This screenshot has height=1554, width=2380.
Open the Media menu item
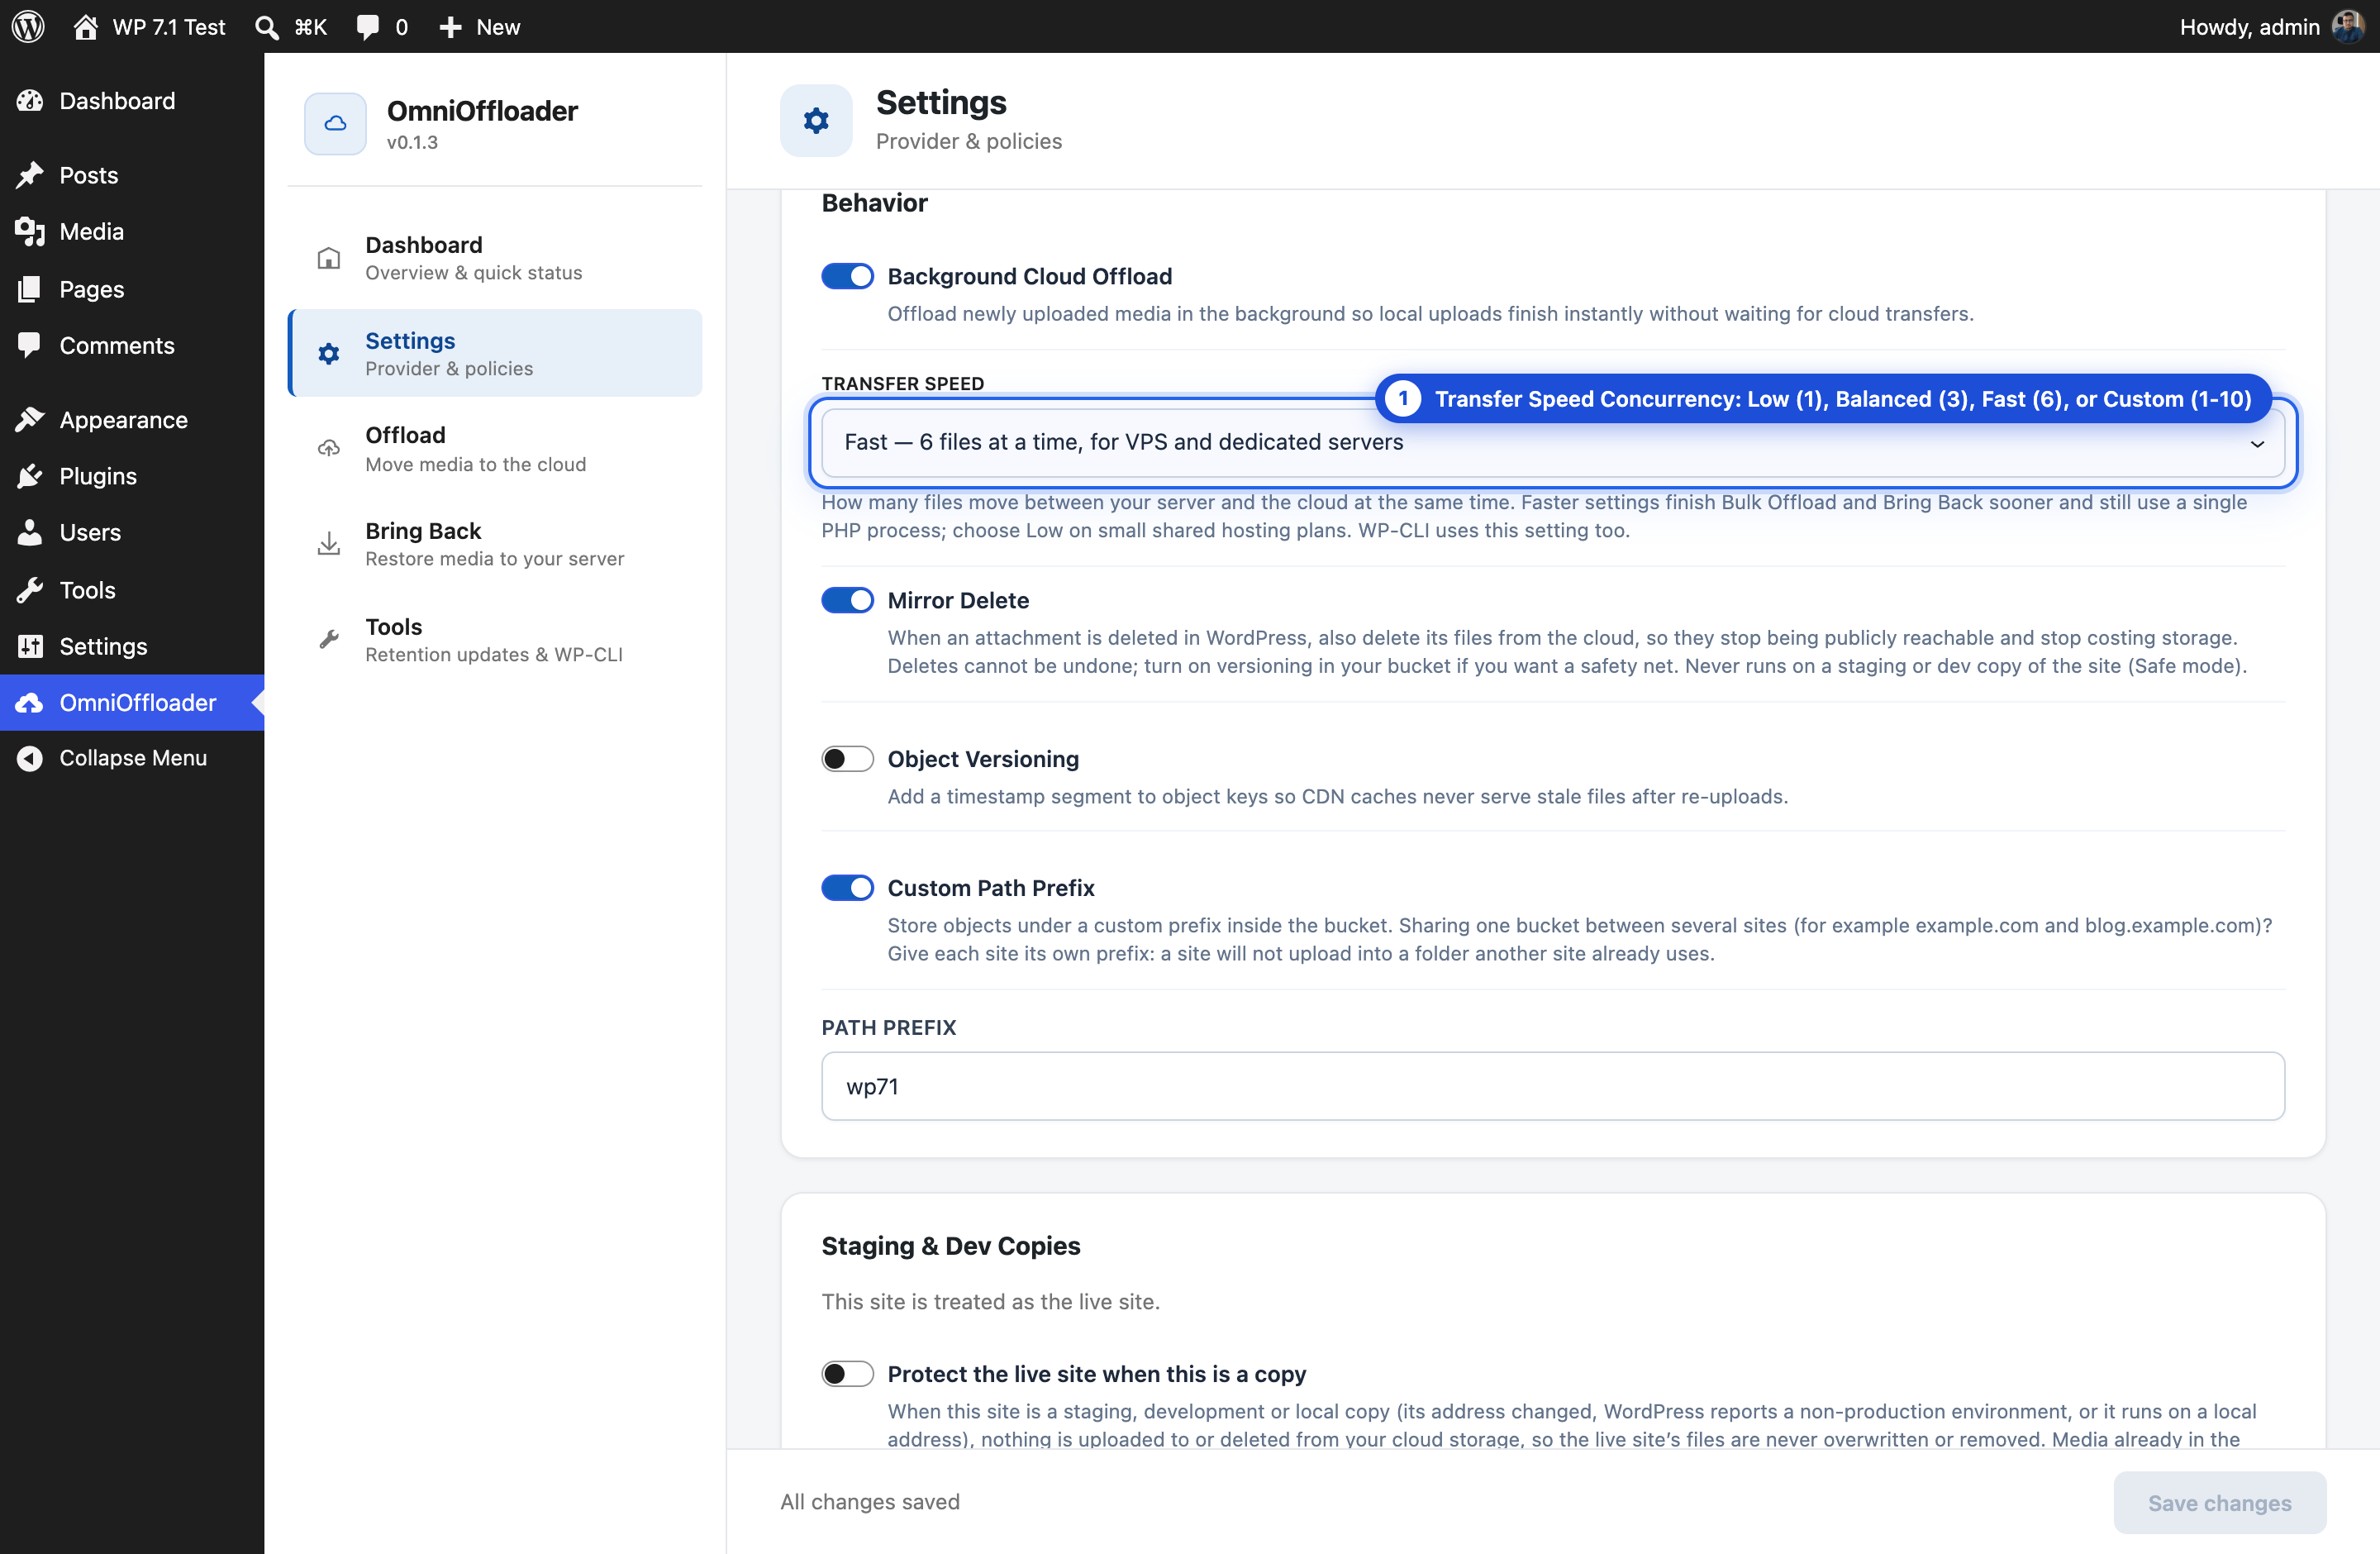[132, 232]
